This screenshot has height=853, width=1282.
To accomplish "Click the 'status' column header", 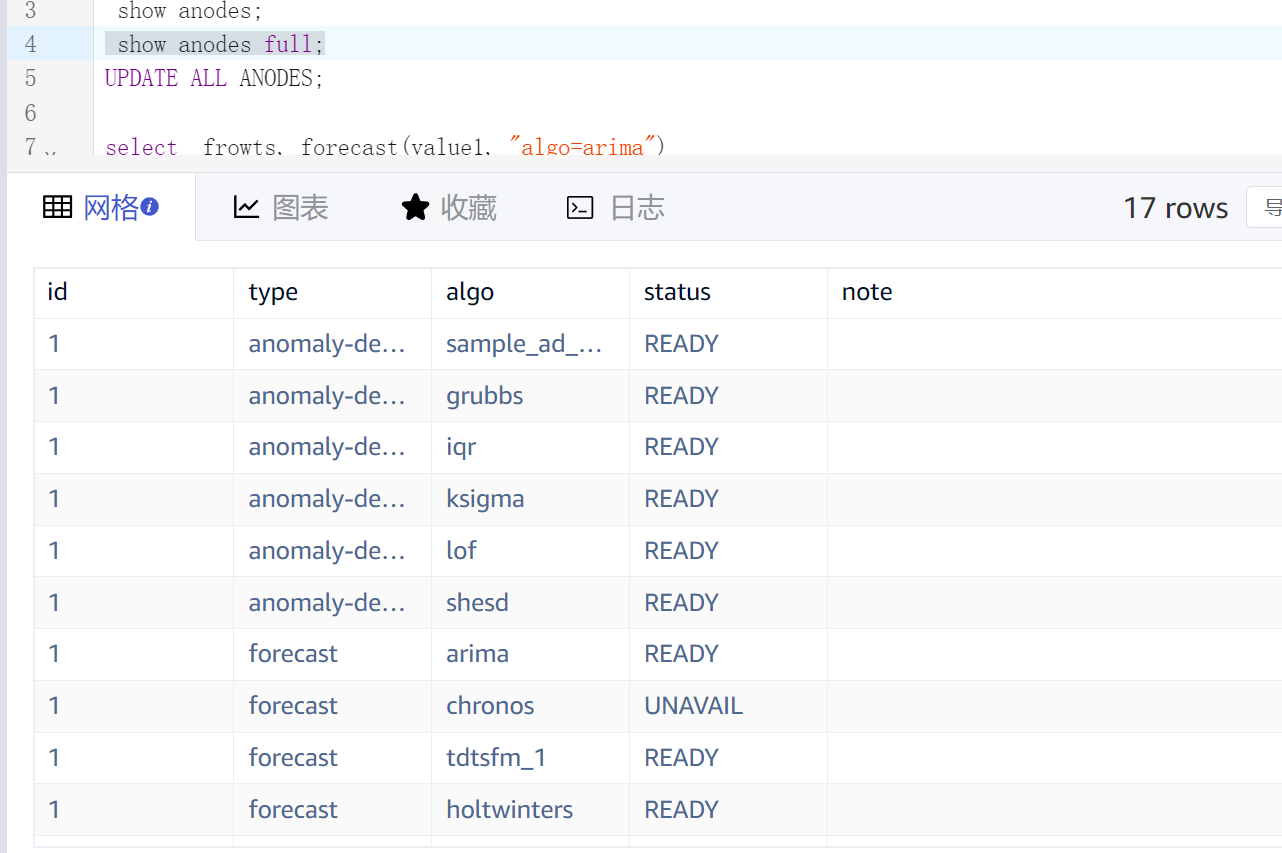I will 677,292.
